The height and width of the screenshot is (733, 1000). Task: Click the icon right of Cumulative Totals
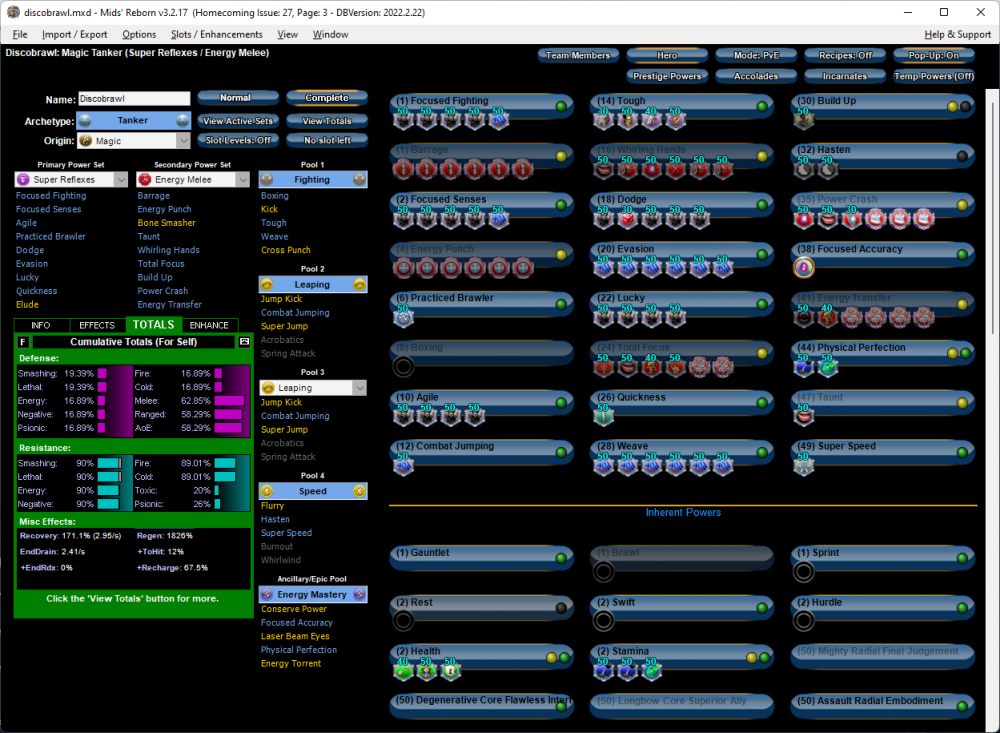click(x=244, y=342)
